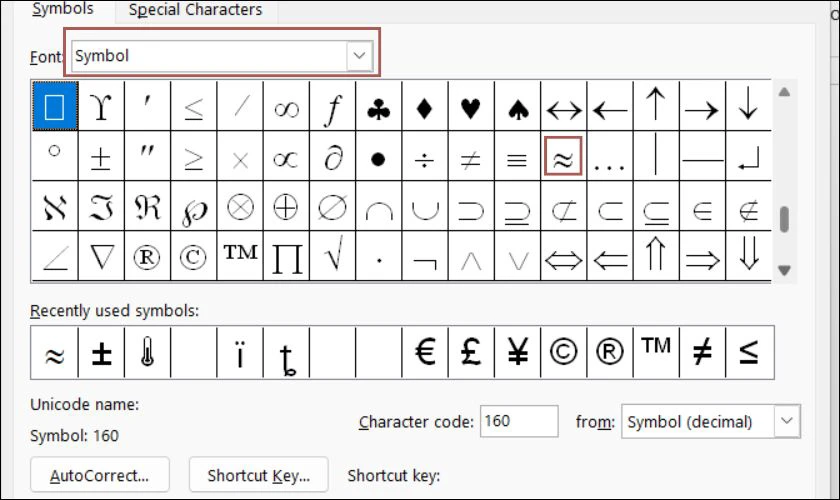Open the Font dropdown list
The width and height of the screenshot is (840, 500).
point(359,55)
